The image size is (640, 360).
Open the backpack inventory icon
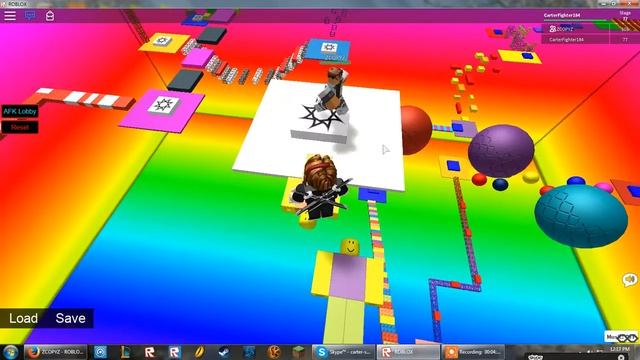(50, 16)
